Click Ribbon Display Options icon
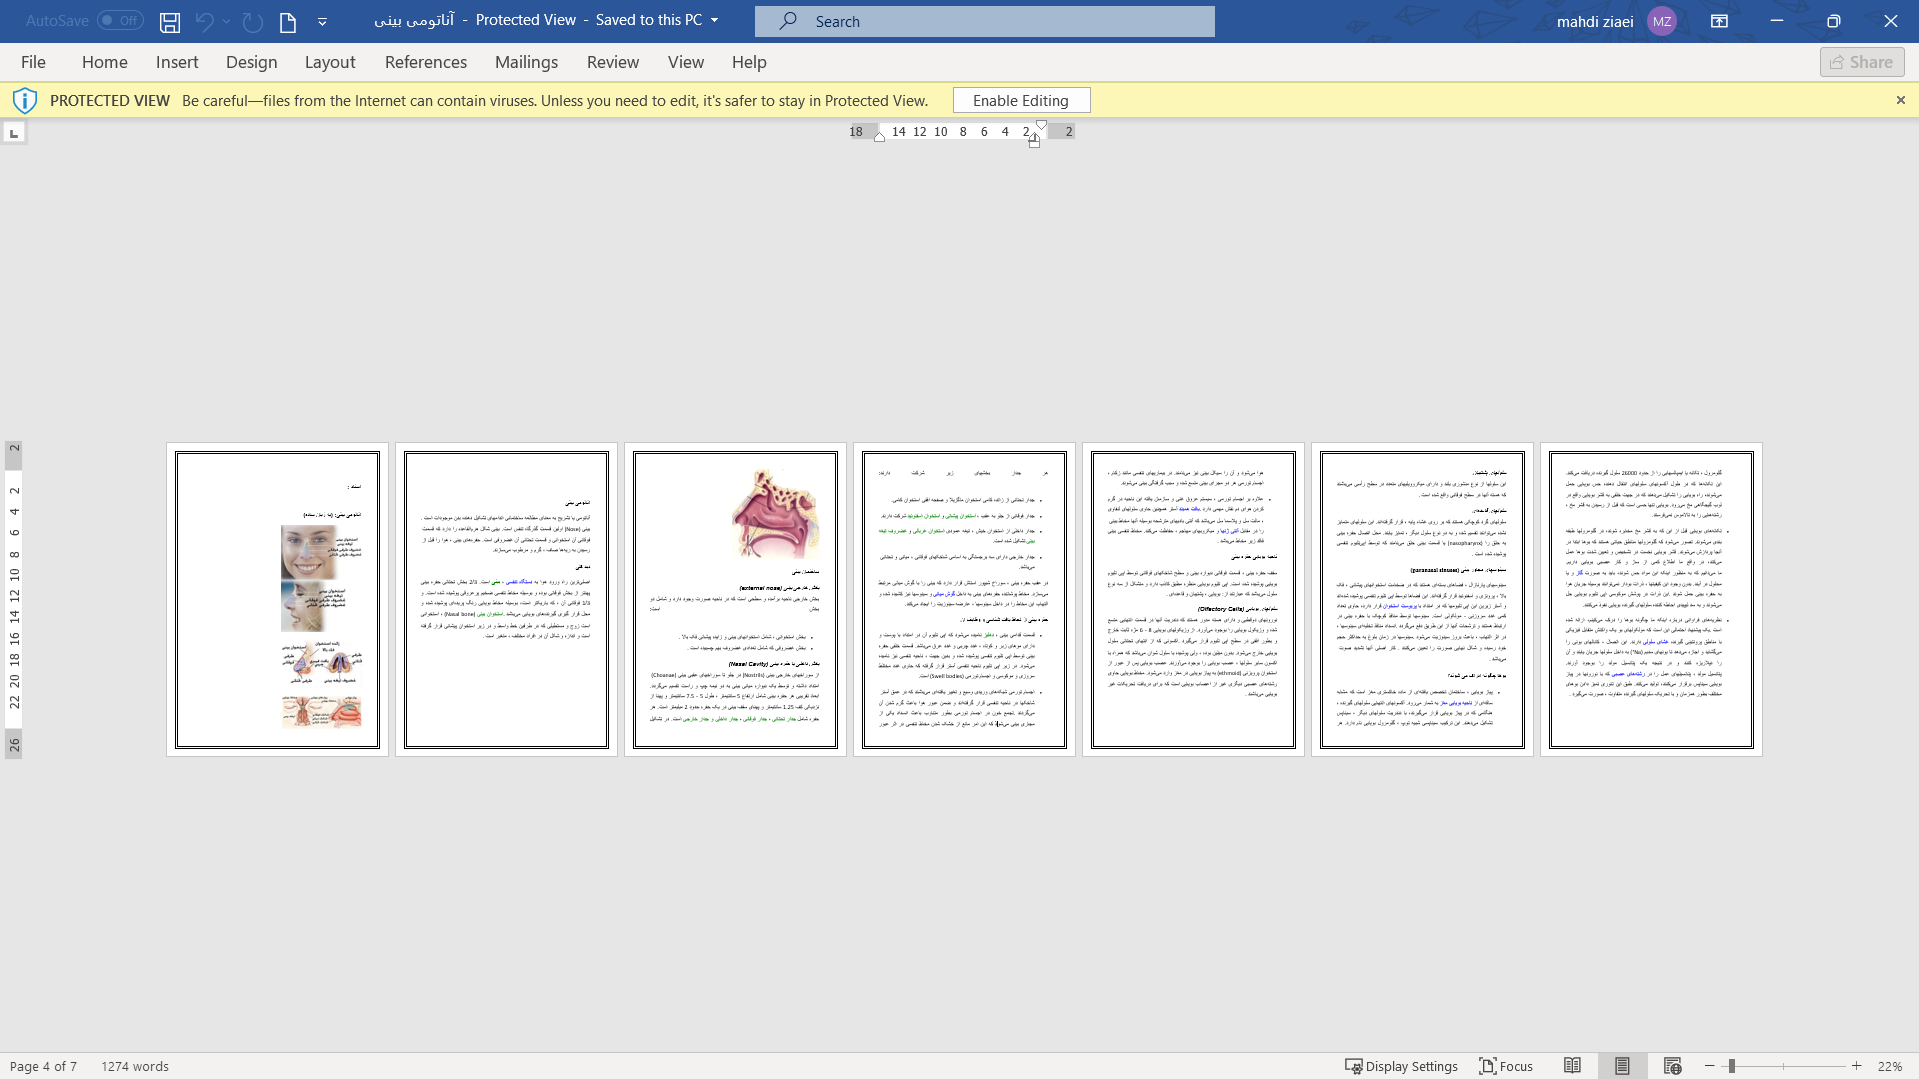The width and height of the screenshot is (1919, 1079). 1720,21
